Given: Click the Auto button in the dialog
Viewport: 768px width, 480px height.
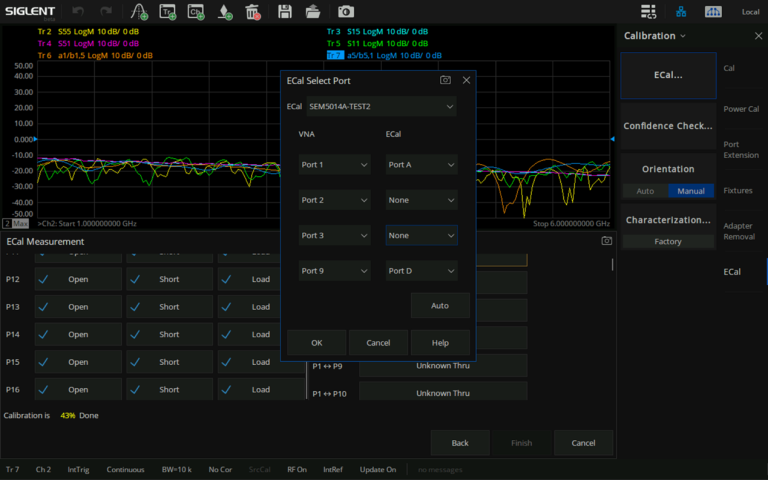Looking at the screenshot, I should coord(439,305).
